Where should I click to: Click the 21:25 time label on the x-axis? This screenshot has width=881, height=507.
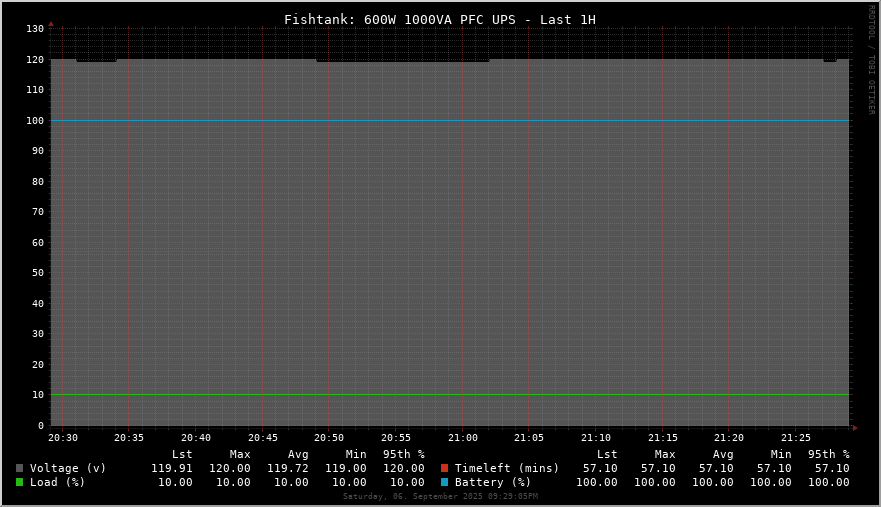796,438
